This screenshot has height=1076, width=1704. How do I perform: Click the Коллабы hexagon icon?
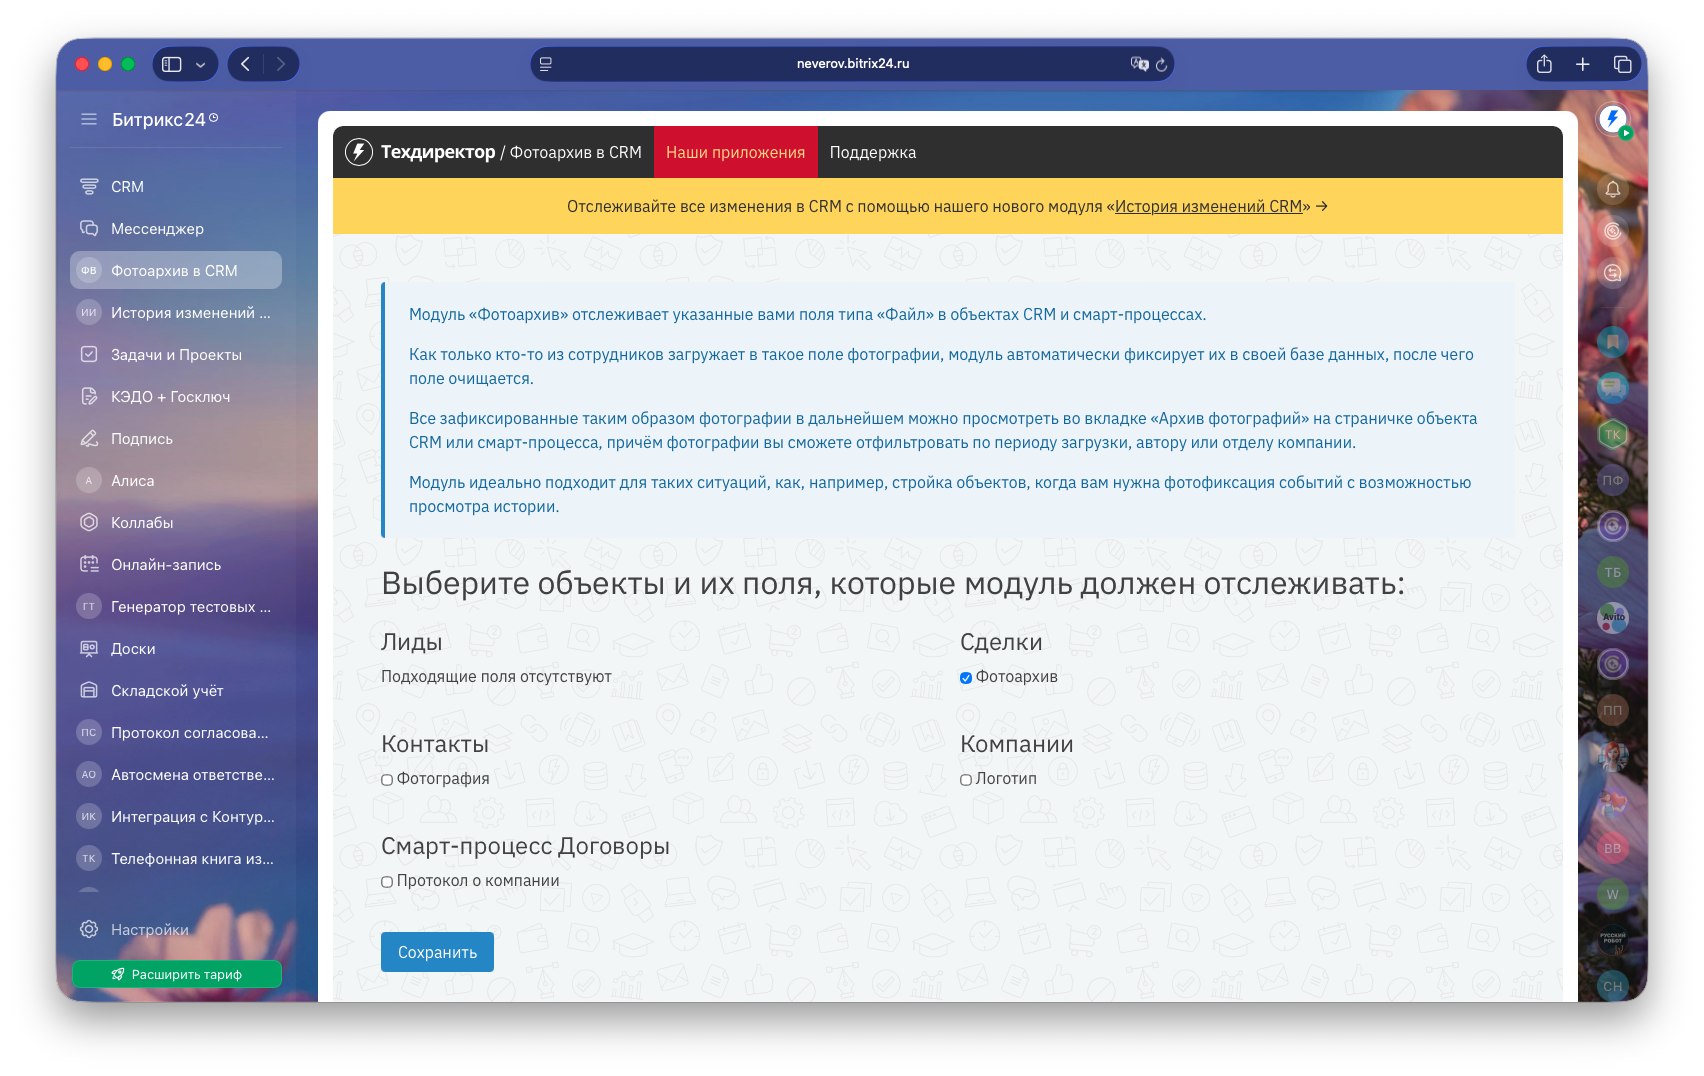tap(89, 523)
